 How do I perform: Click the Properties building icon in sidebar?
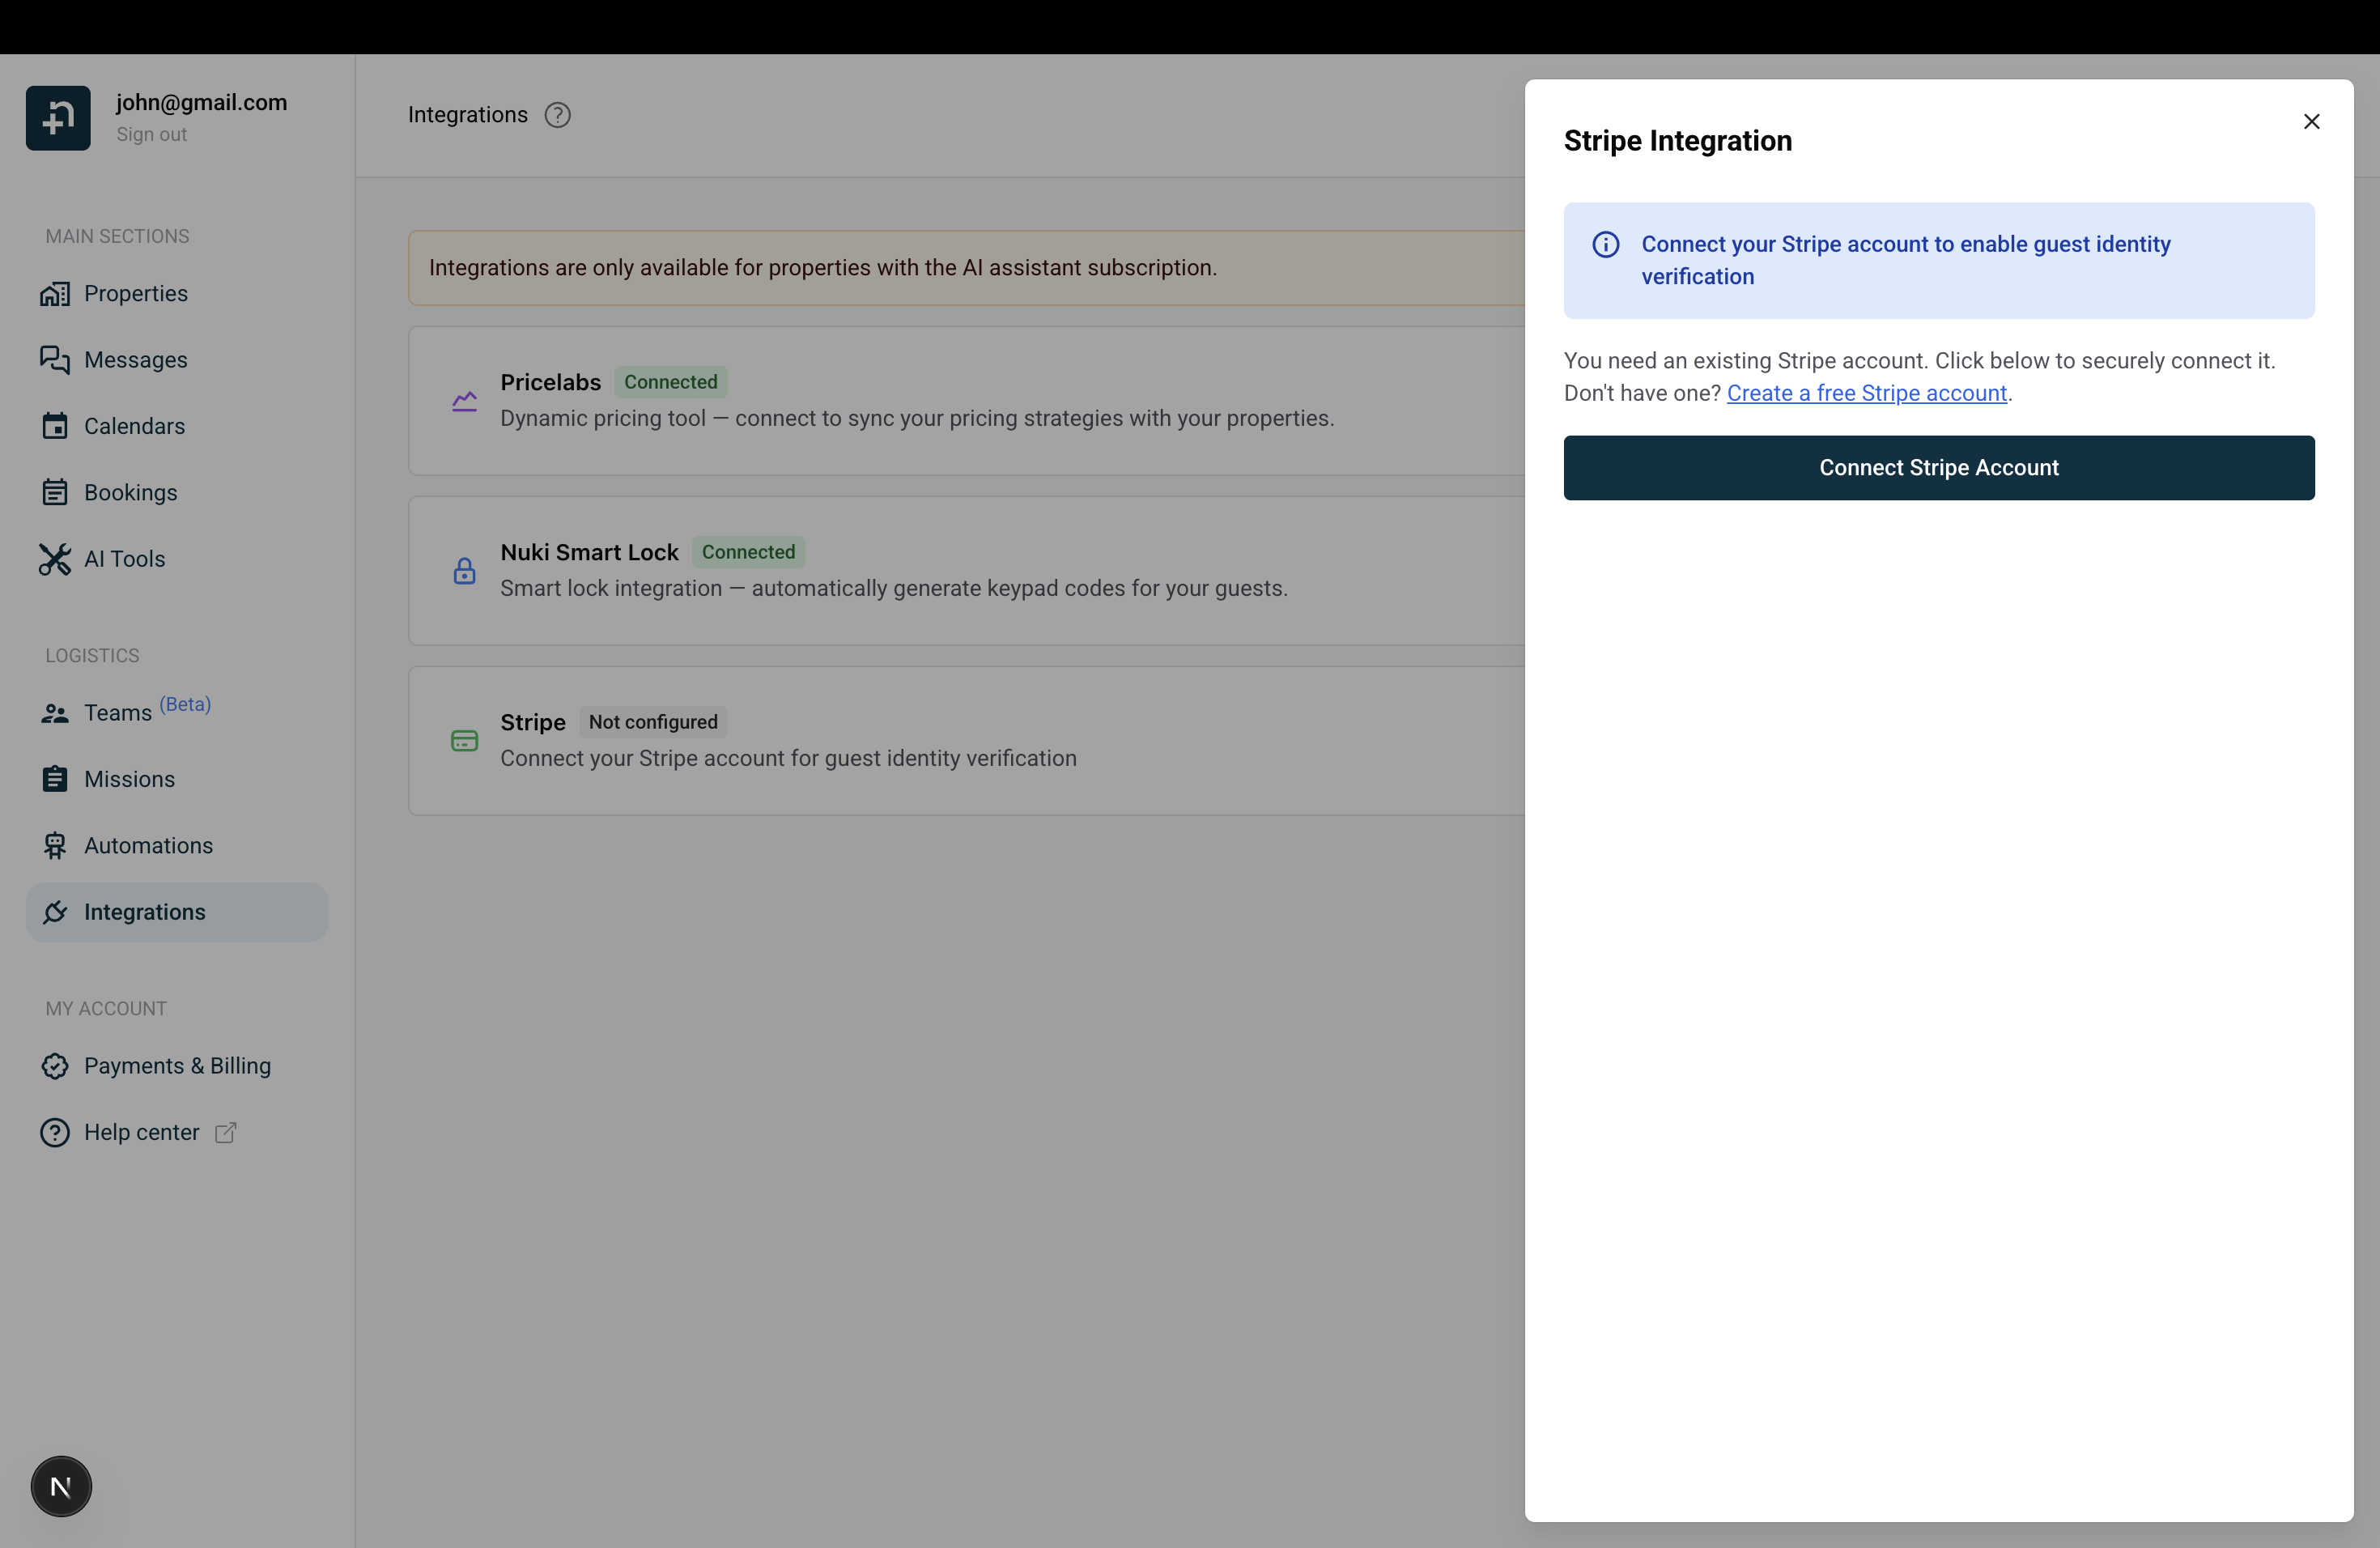(x=55, y=294)
